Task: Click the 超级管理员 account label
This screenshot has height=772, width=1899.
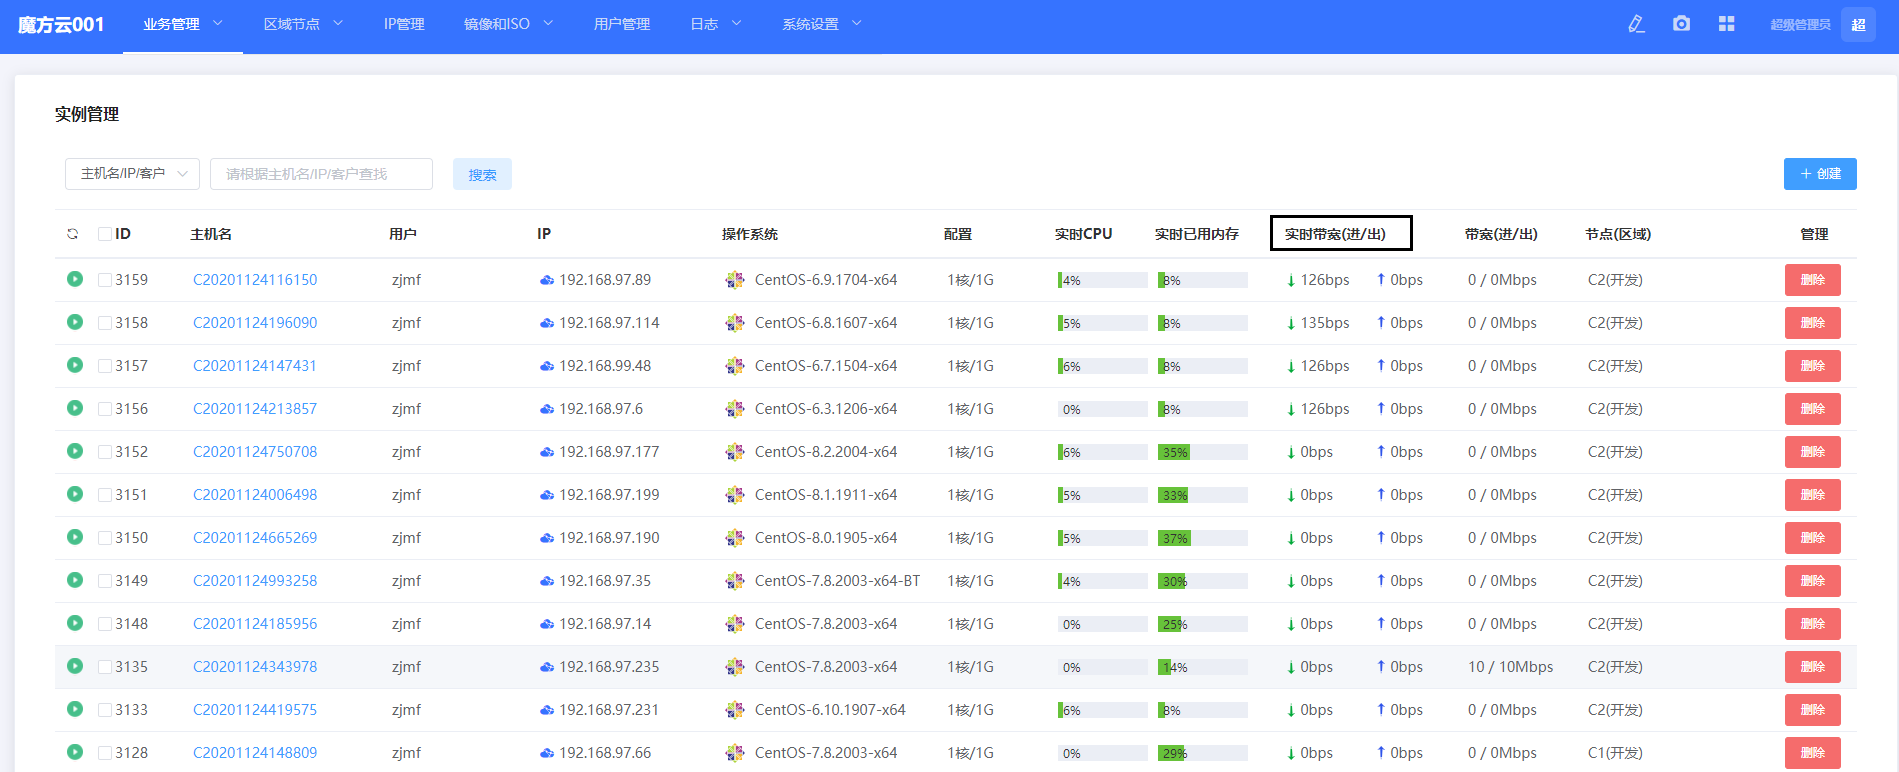Action: (1800, 25)
